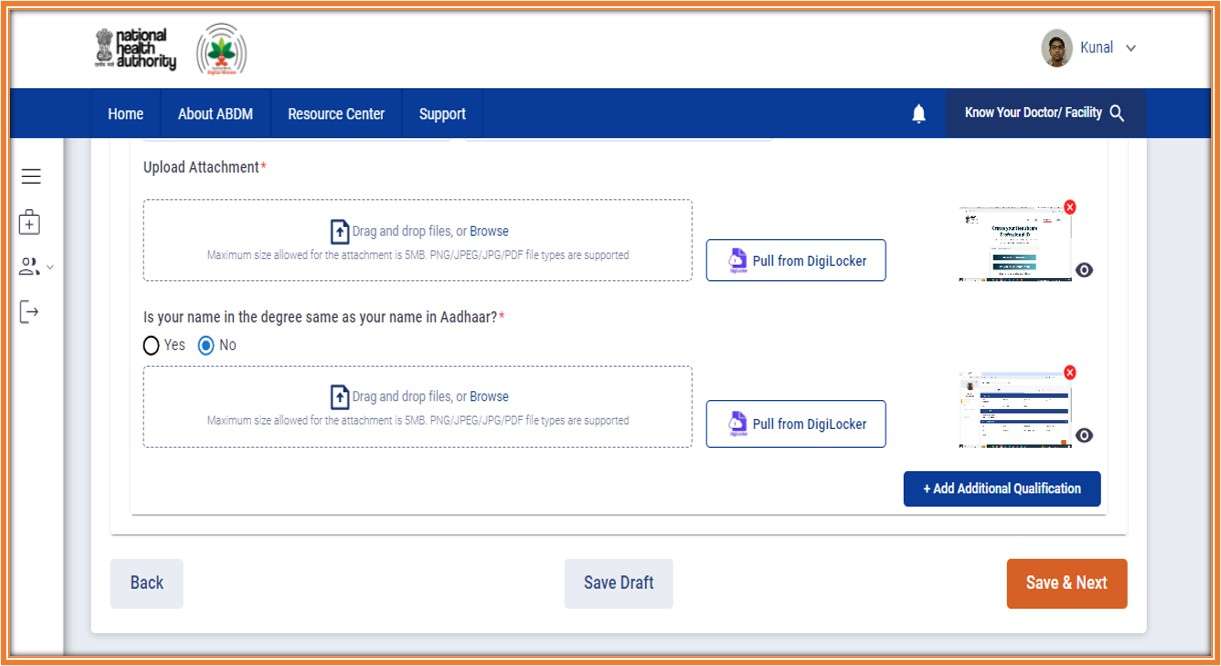Open the About ABDM menu
Viewport: 1221px width, 666px height.
[x=215, y=114]
